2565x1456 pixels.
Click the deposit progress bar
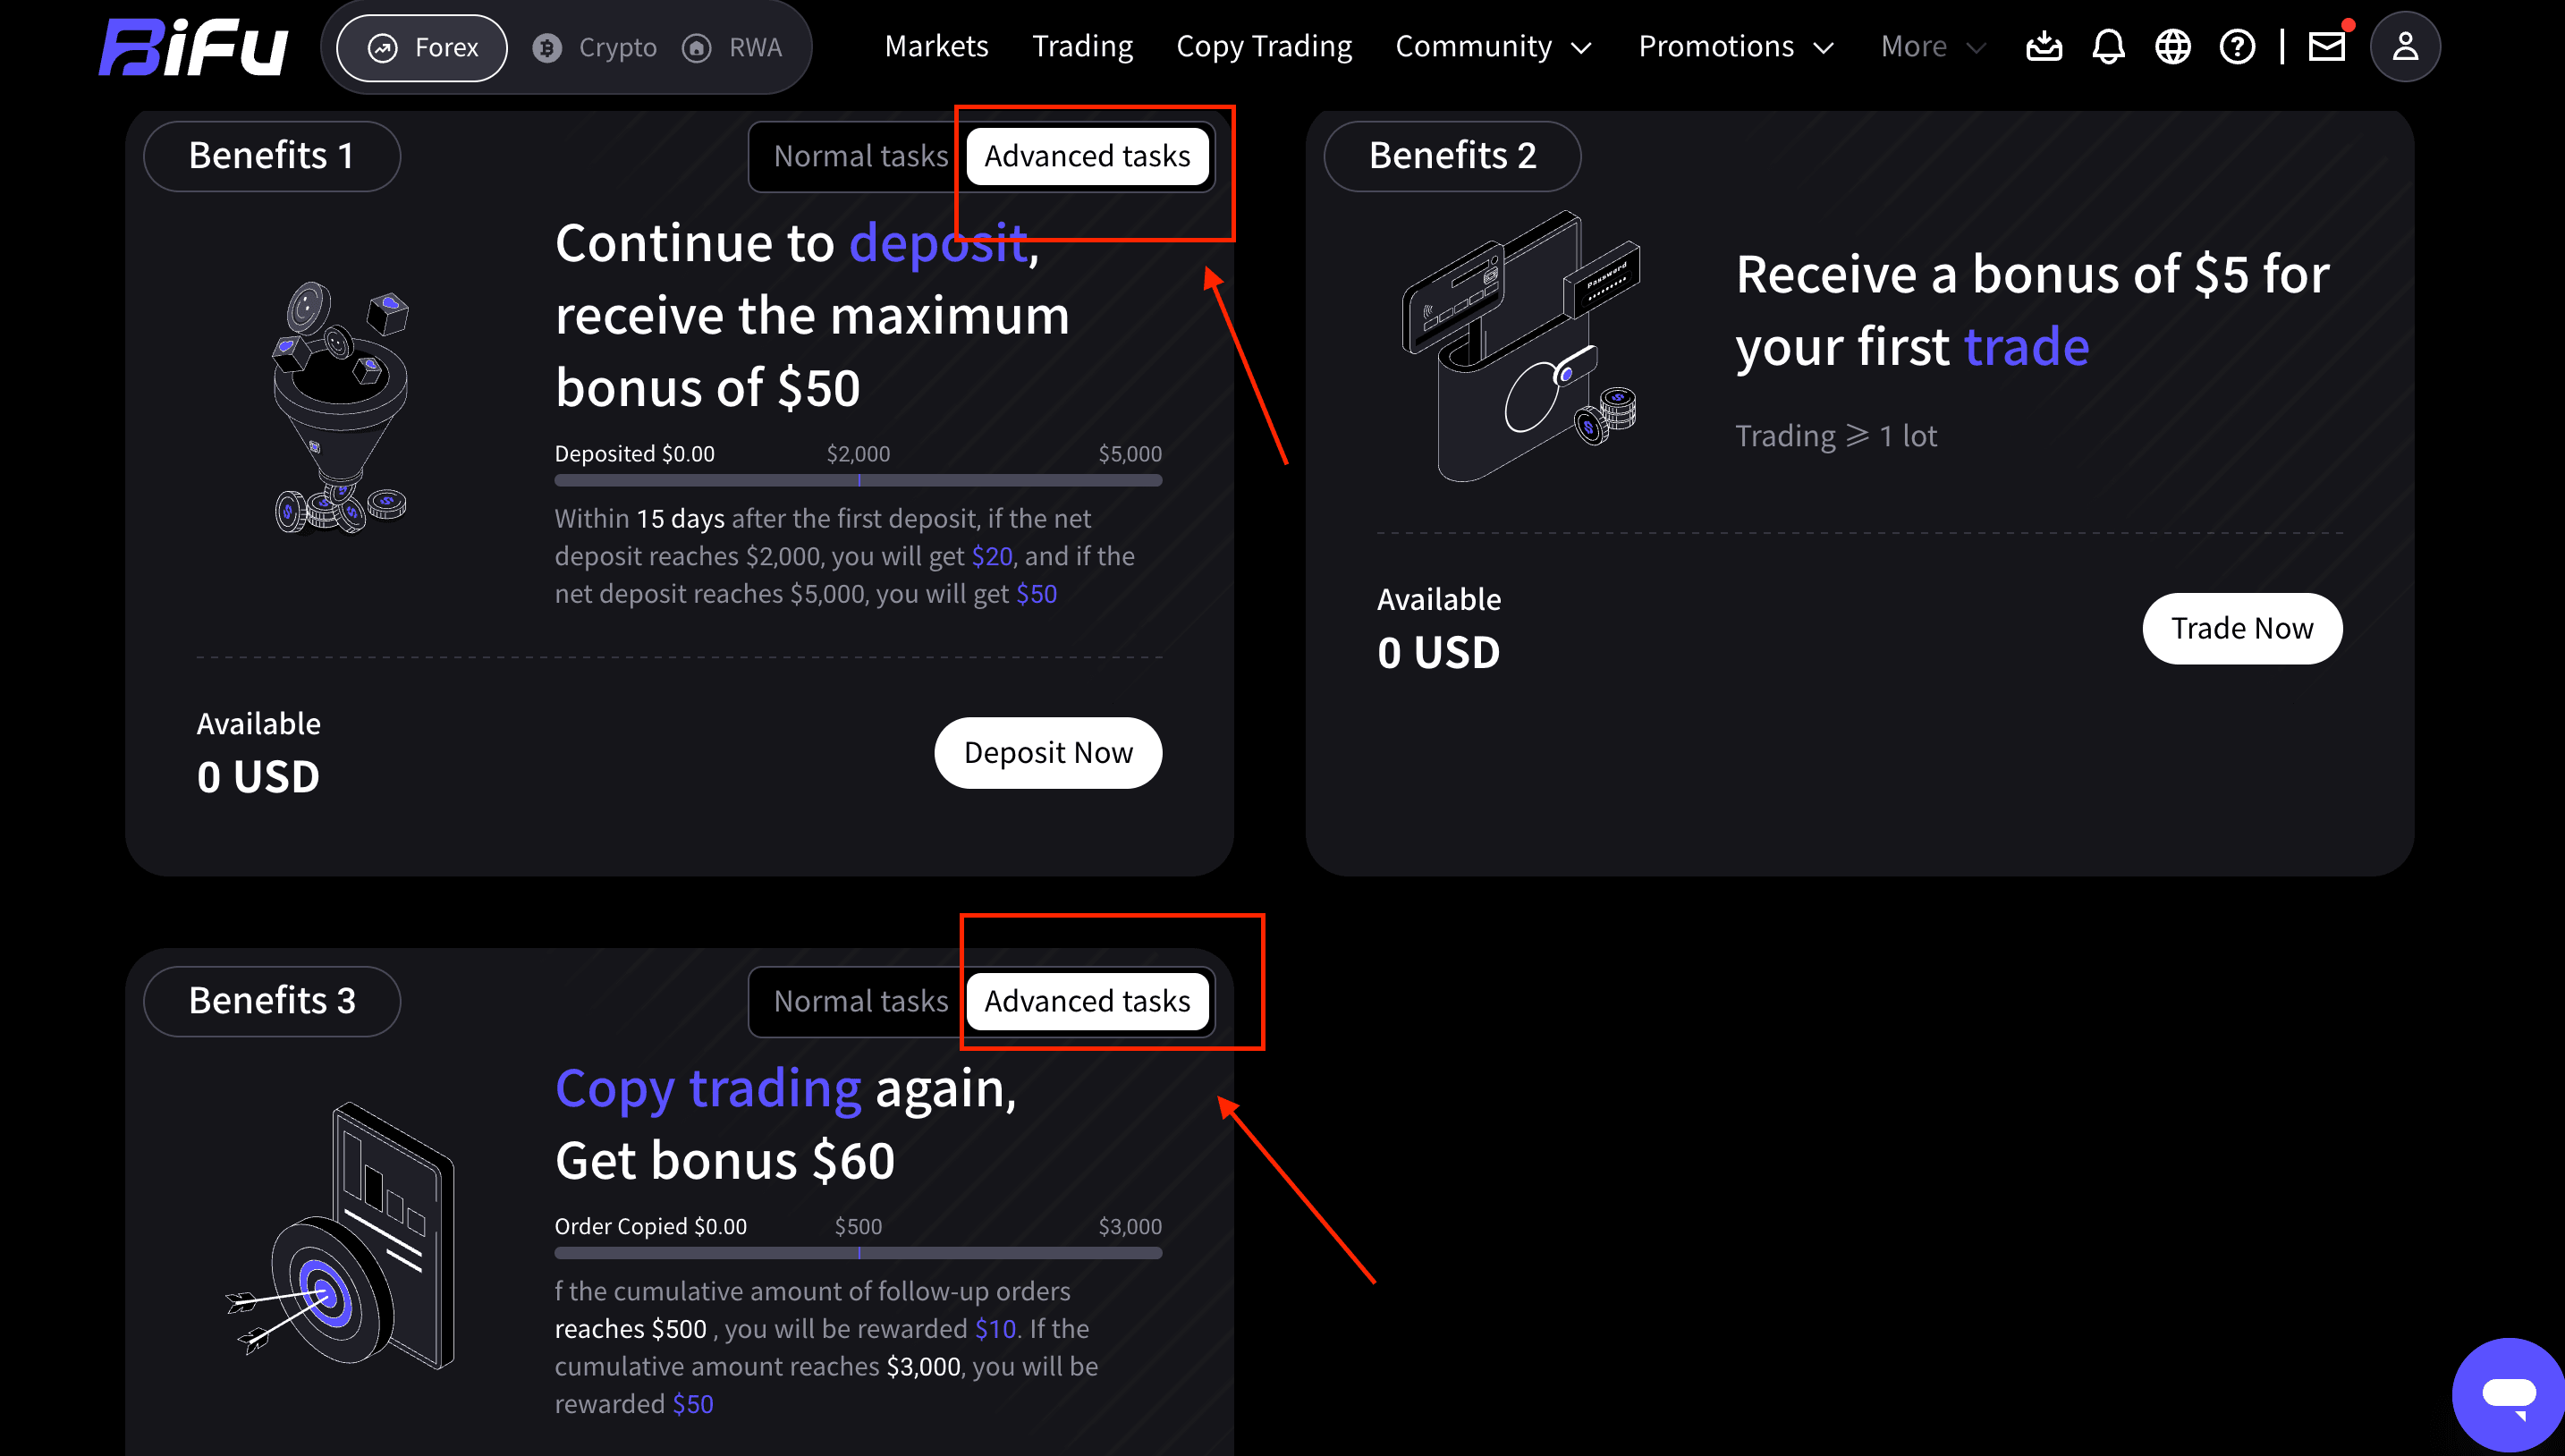pyautogui.click(x=858, y=481)
